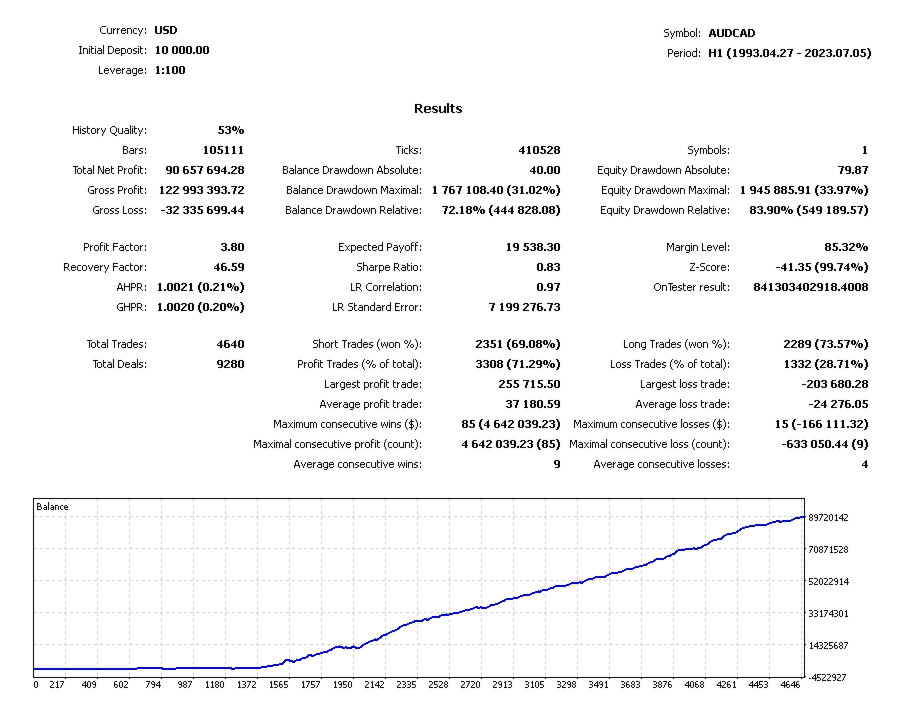
Task: Click Average consecutive losses value 4
Action: [865, 464]
